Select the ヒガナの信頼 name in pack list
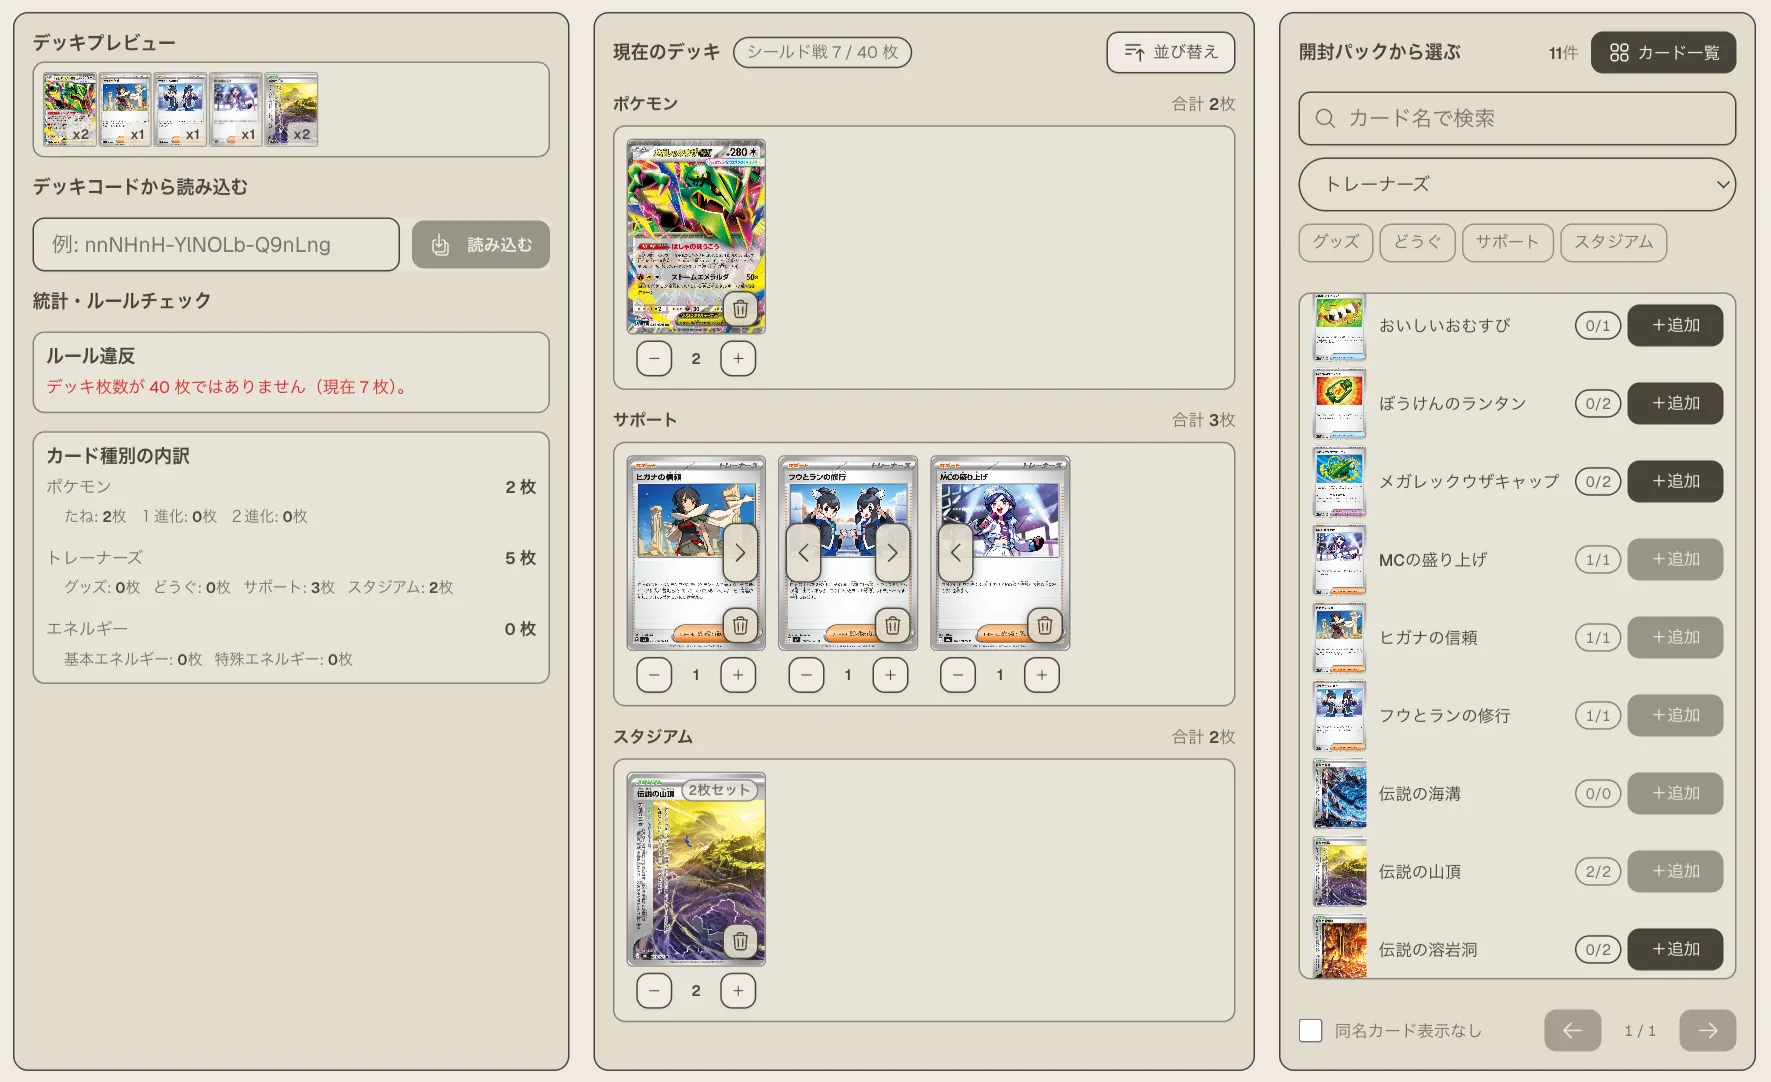1771x1082 pixels. click(x=1428, y=637)
